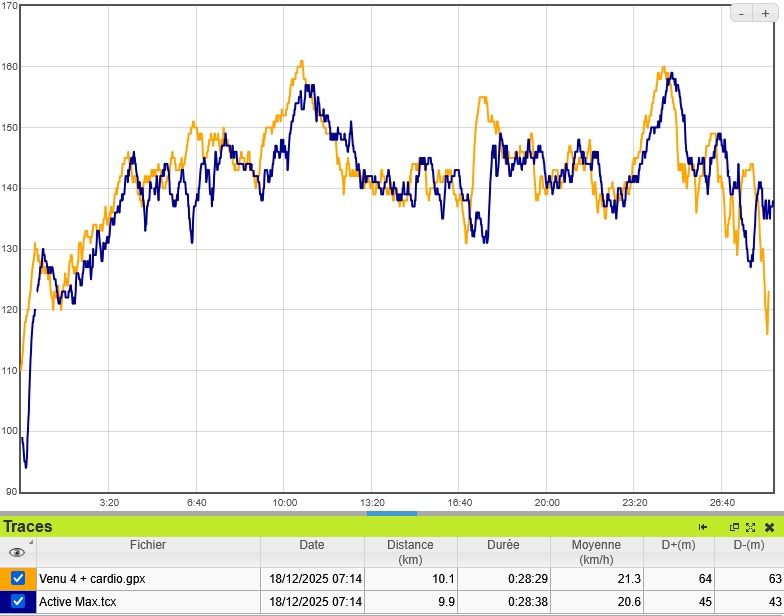Zoom out the chart with minus button
784x616 pixels.
point(741,13)
